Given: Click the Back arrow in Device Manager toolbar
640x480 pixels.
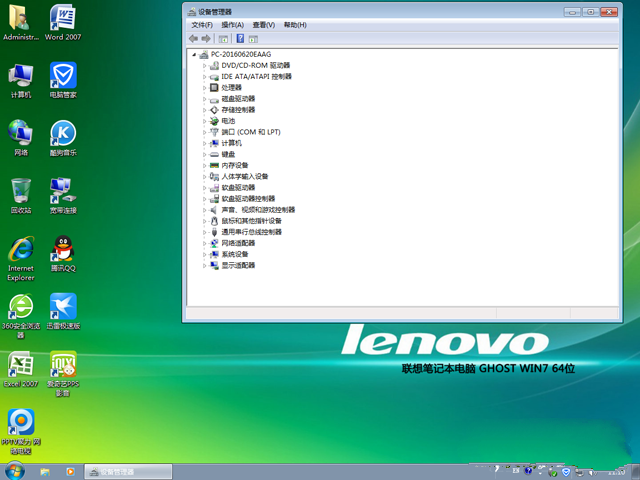Looking at the screenshot, I should point(193,39).
